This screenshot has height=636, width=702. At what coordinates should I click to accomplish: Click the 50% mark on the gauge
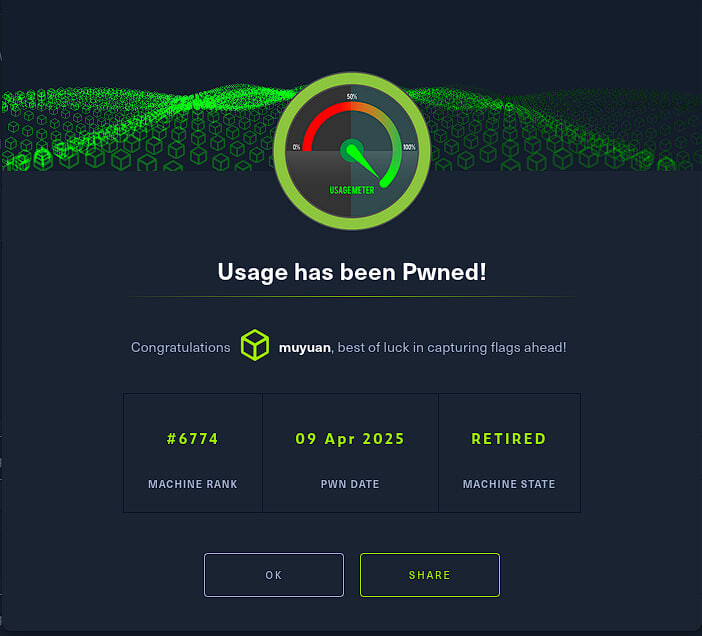tap(352, 96)
